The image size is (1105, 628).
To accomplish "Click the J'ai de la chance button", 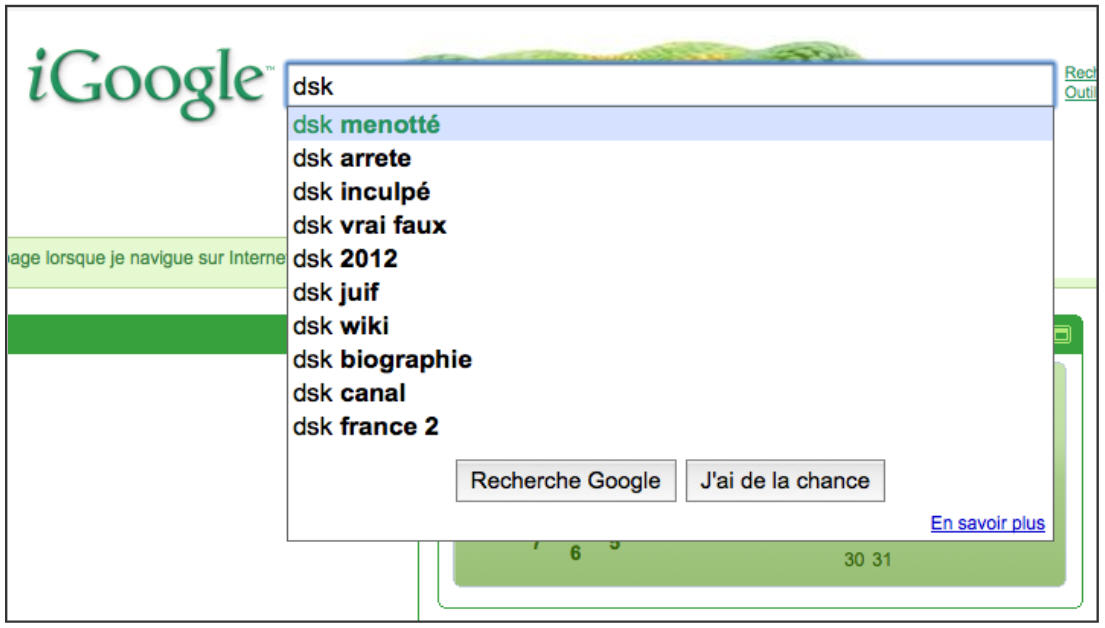I will (x=785, y=481).
